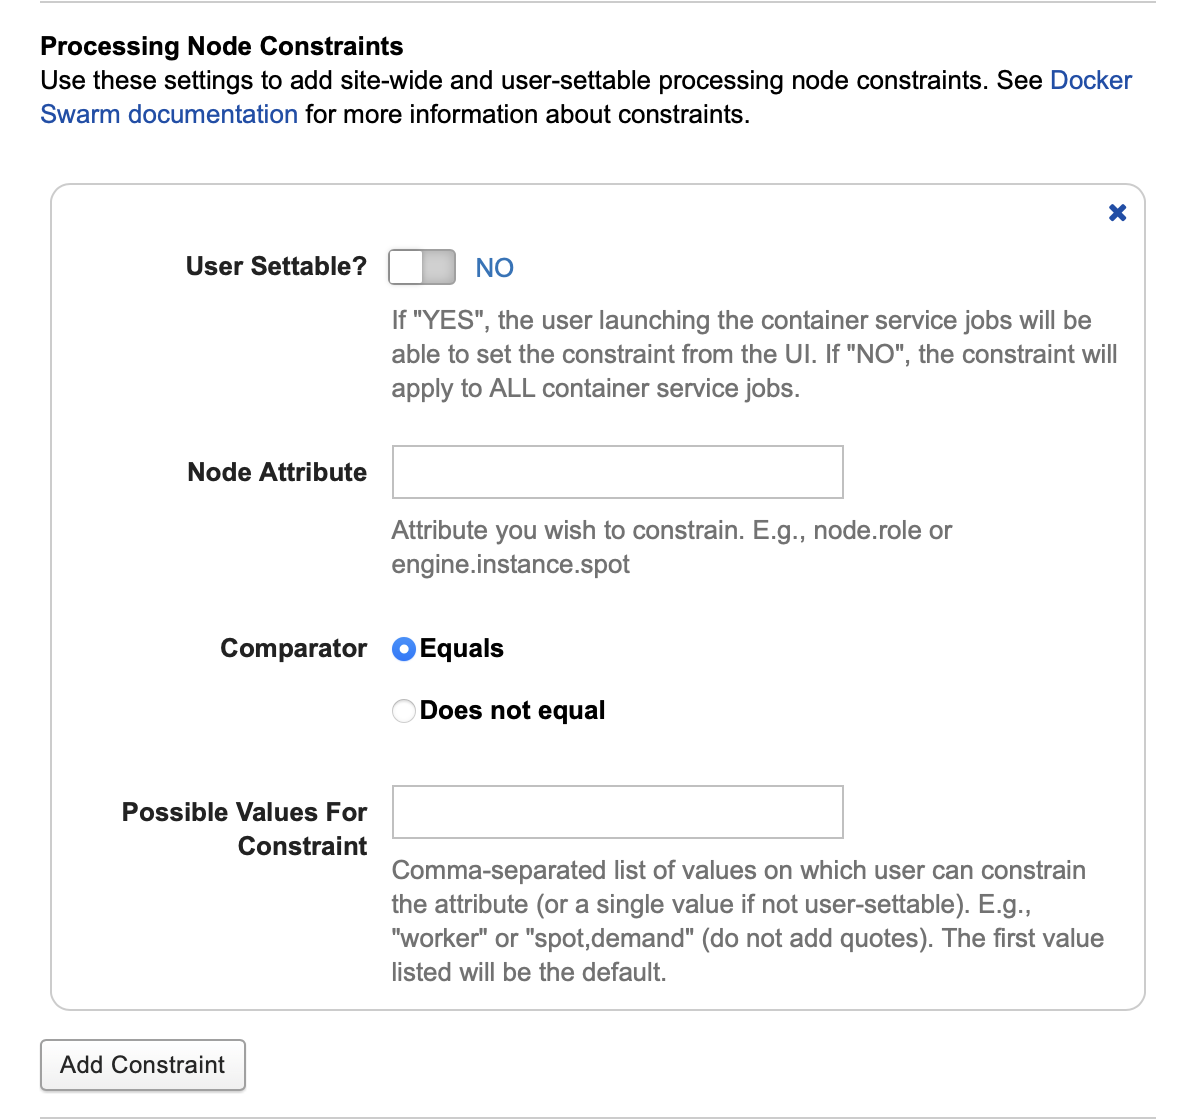
Task: Click the Attribute you wish to constrain hint
Action: 671,547
